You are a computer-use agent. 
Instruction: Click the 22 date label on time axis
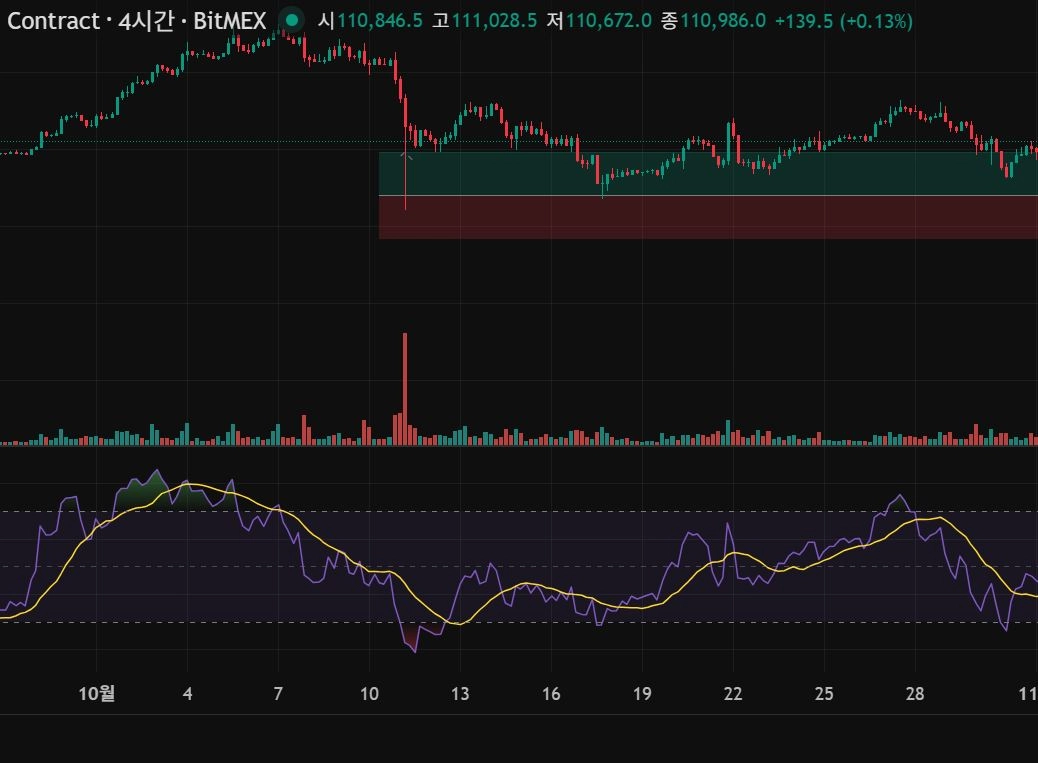[x=733, y=693]
